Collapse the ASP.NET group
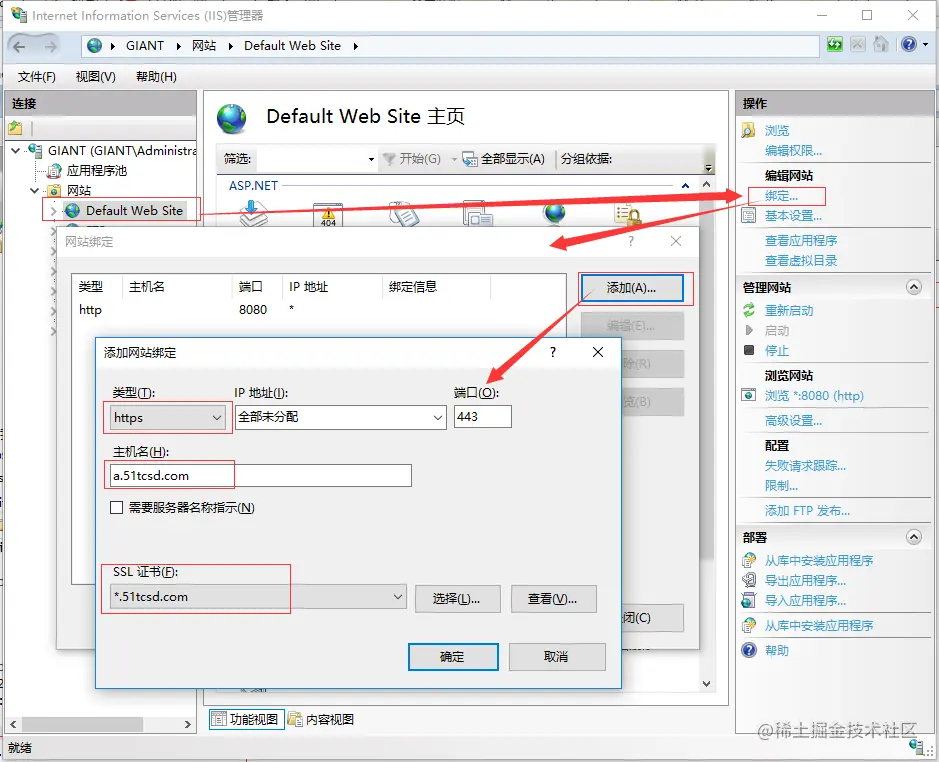Image resolution: width=939 pixels, height=762 pixels. coord(685,186)
